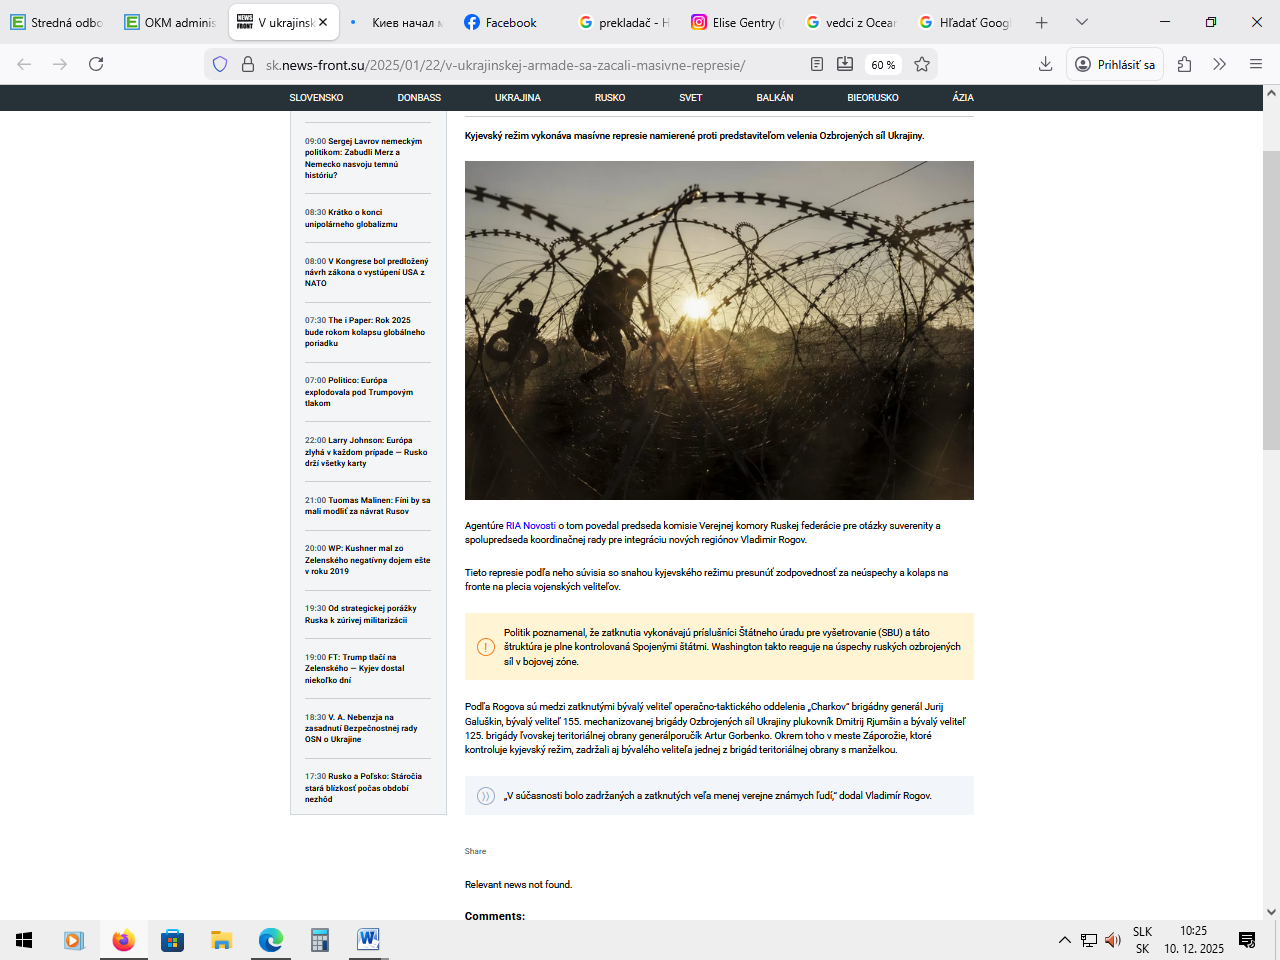Open a new browser tab
The width and height of the screenshot is (1280, 960).
click(1041, 22)
